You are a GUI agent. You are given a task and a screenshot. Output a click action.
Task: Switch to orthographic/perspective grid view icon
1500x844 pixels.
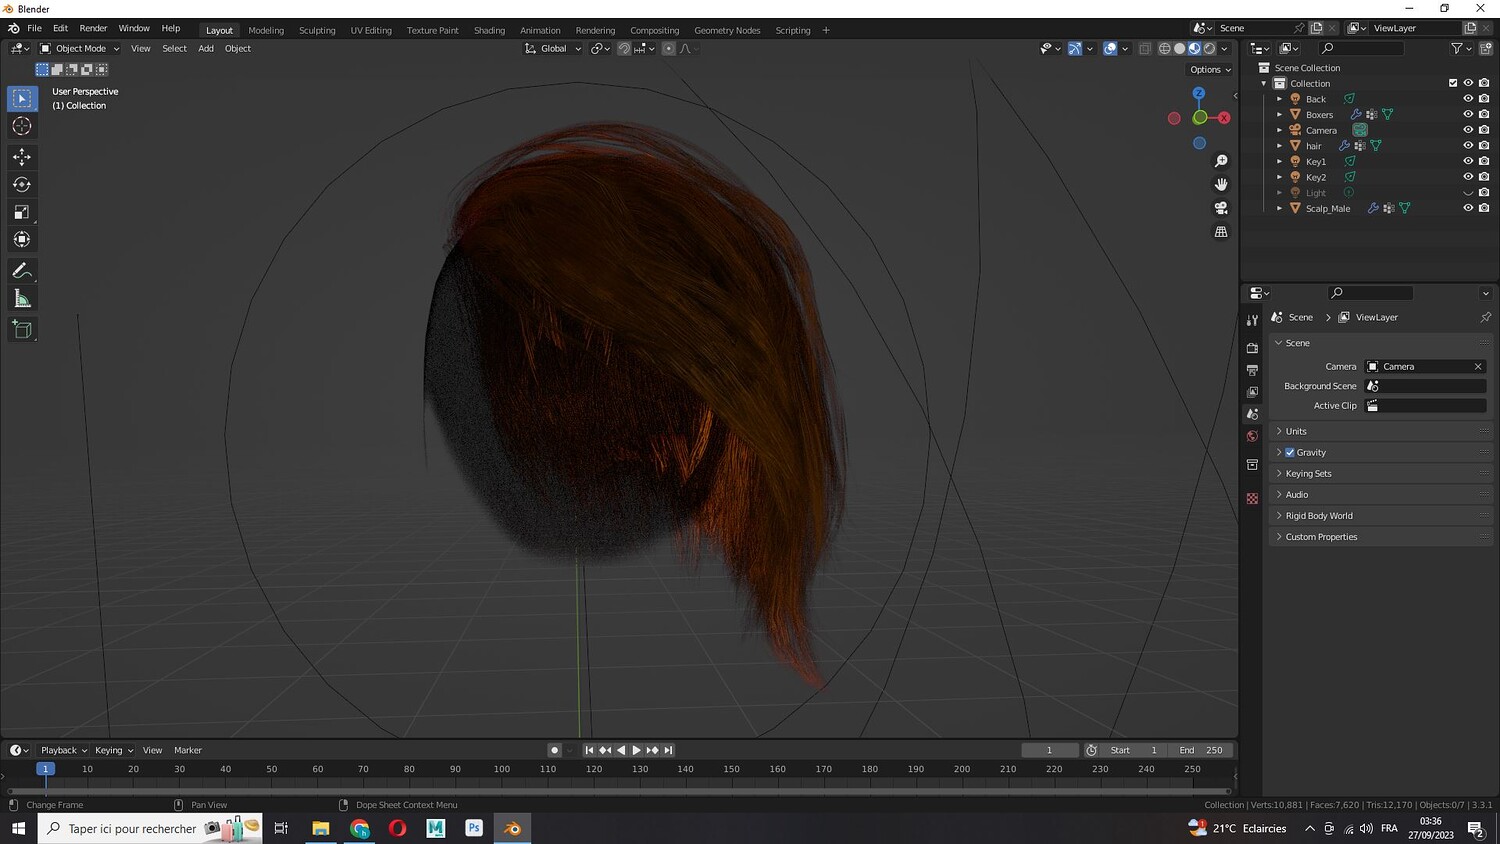[x=1221, y=232]
